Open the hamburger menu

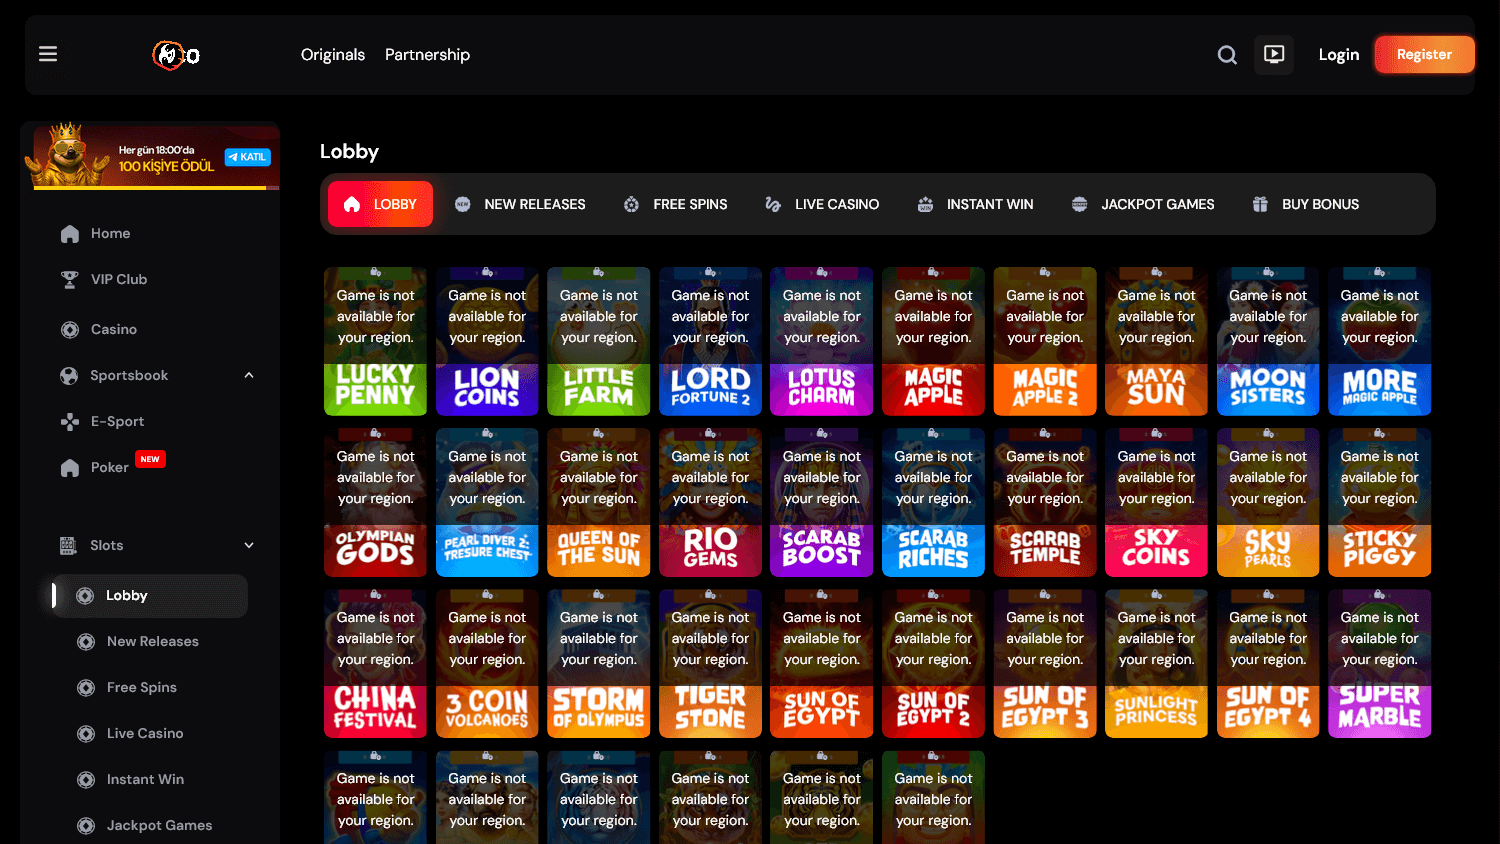click(x=47, y=54)
